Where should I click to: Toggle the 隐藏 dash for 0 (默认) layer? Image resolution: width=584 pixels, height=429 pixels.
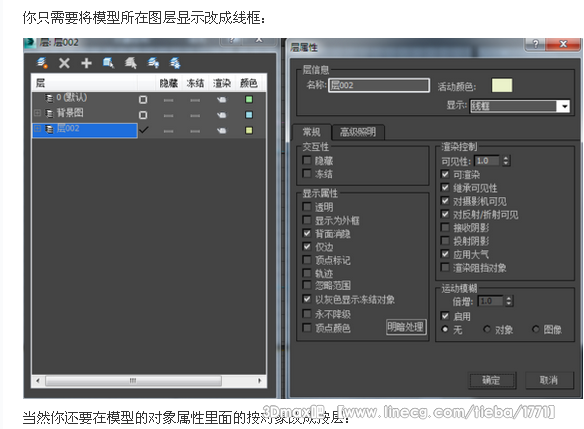pos(168,100)
